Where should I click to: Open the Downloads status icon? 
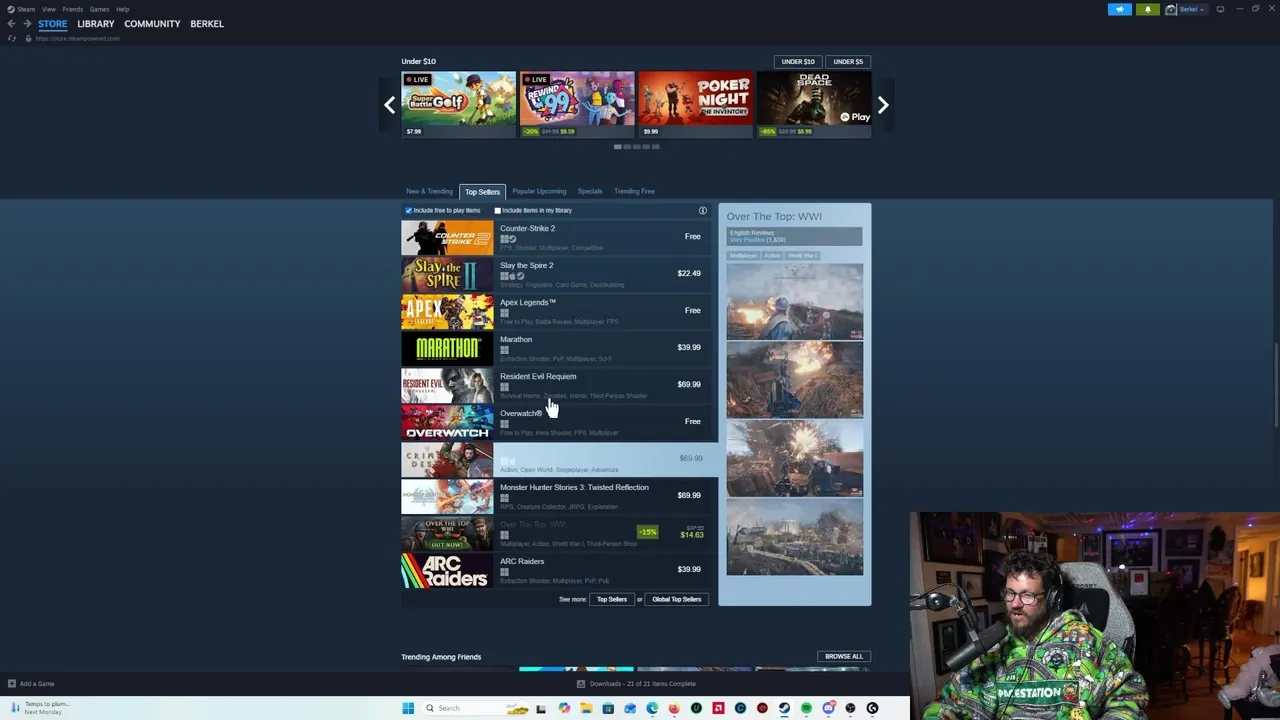(581, 684)
